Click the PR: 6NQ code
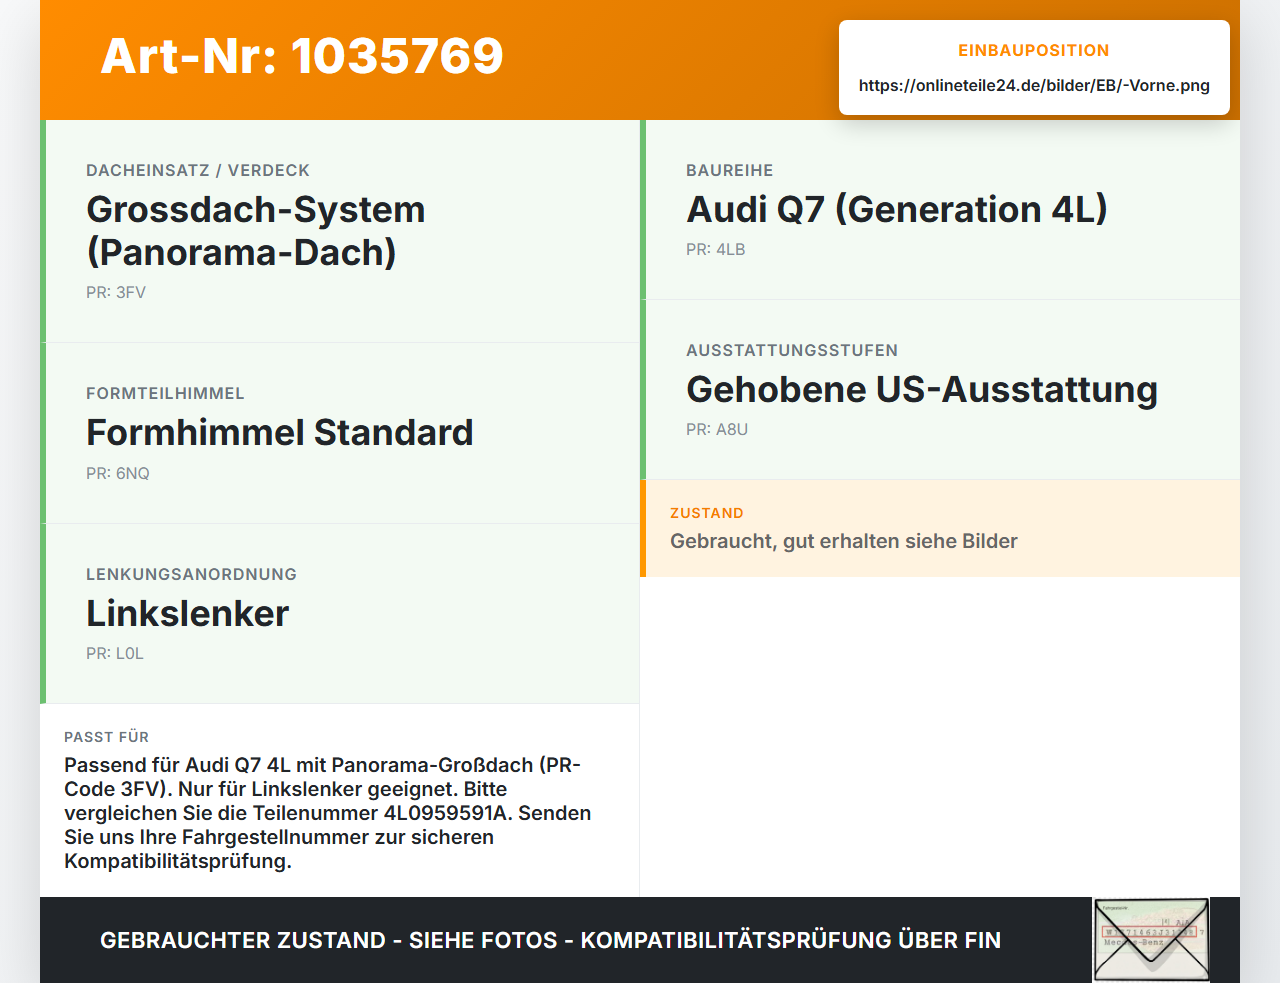 (118, 473)
